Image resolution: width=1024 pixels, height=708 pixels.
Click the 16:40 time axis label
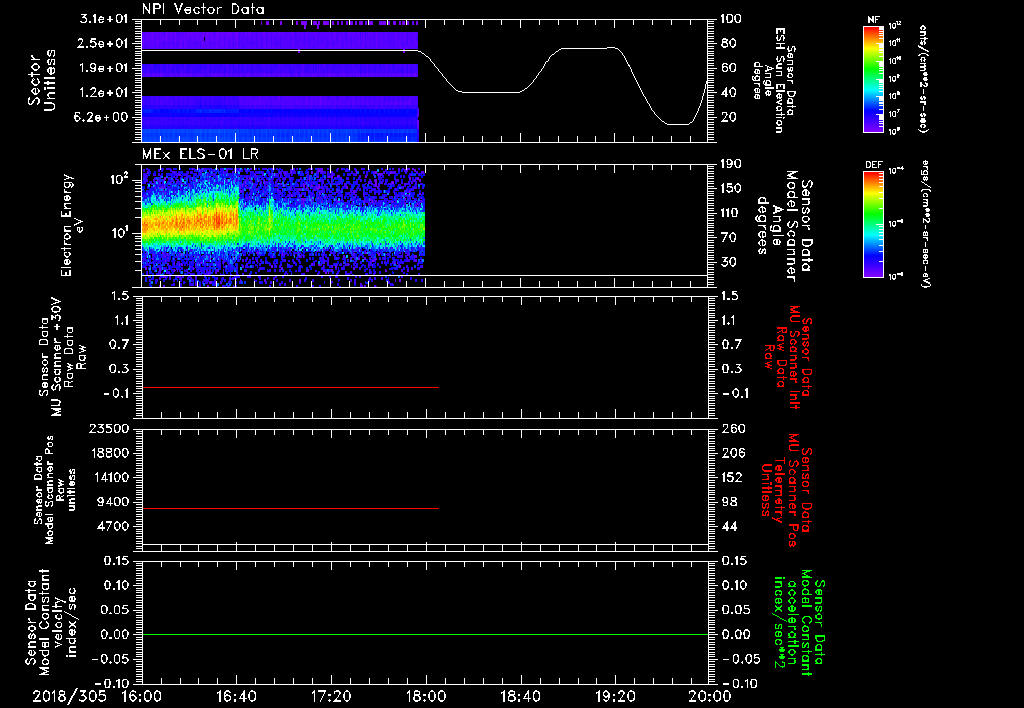point(236,696)
